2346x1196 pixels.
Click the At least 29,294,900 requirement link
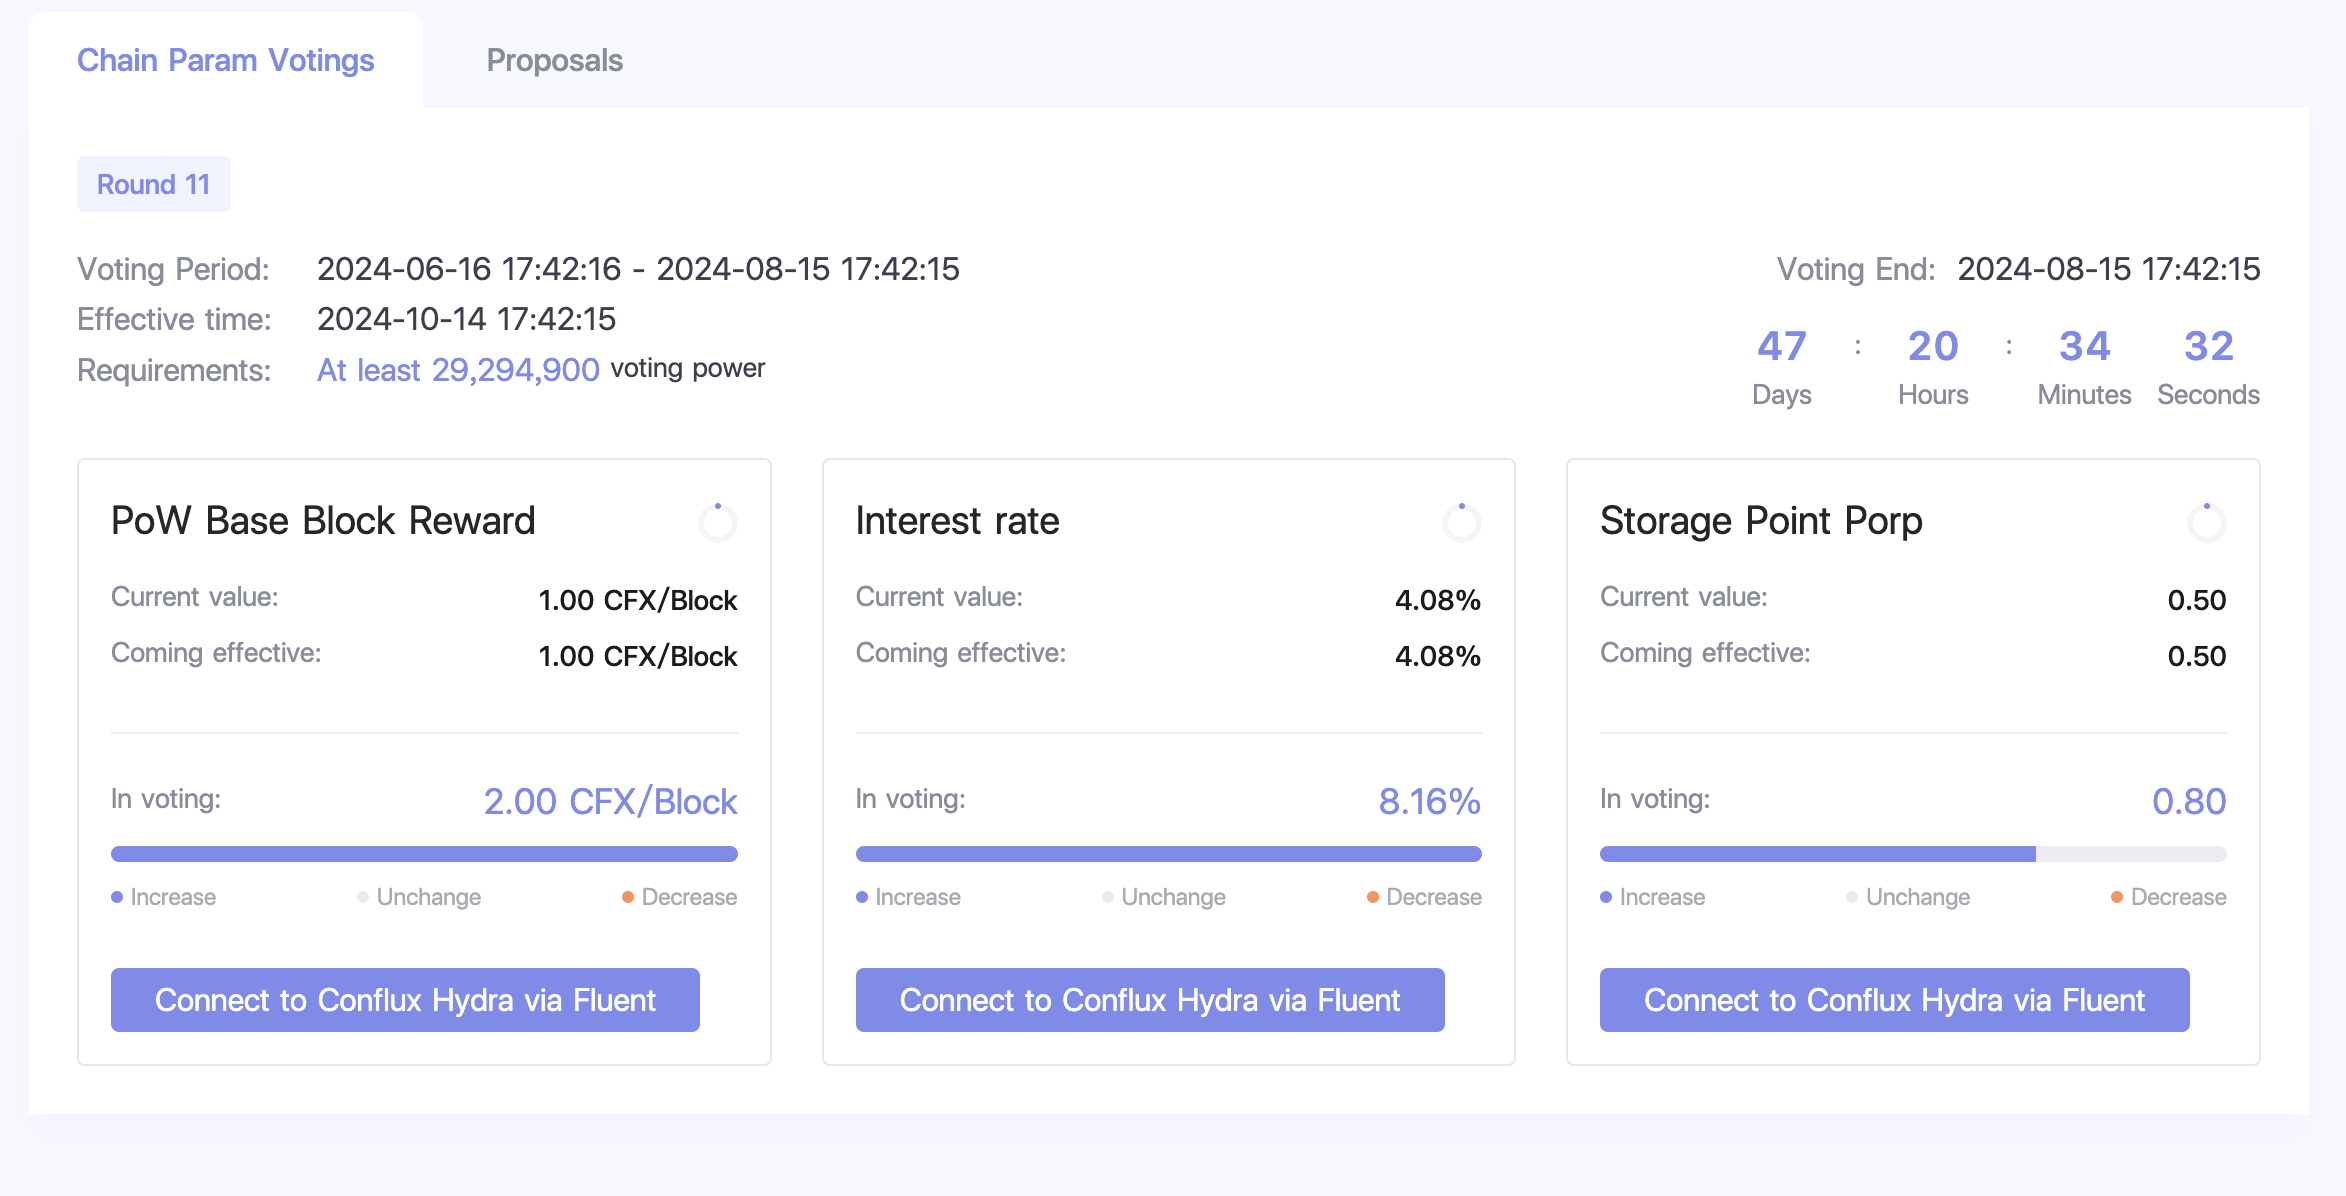pyautogui.click(x=458, y=370)
